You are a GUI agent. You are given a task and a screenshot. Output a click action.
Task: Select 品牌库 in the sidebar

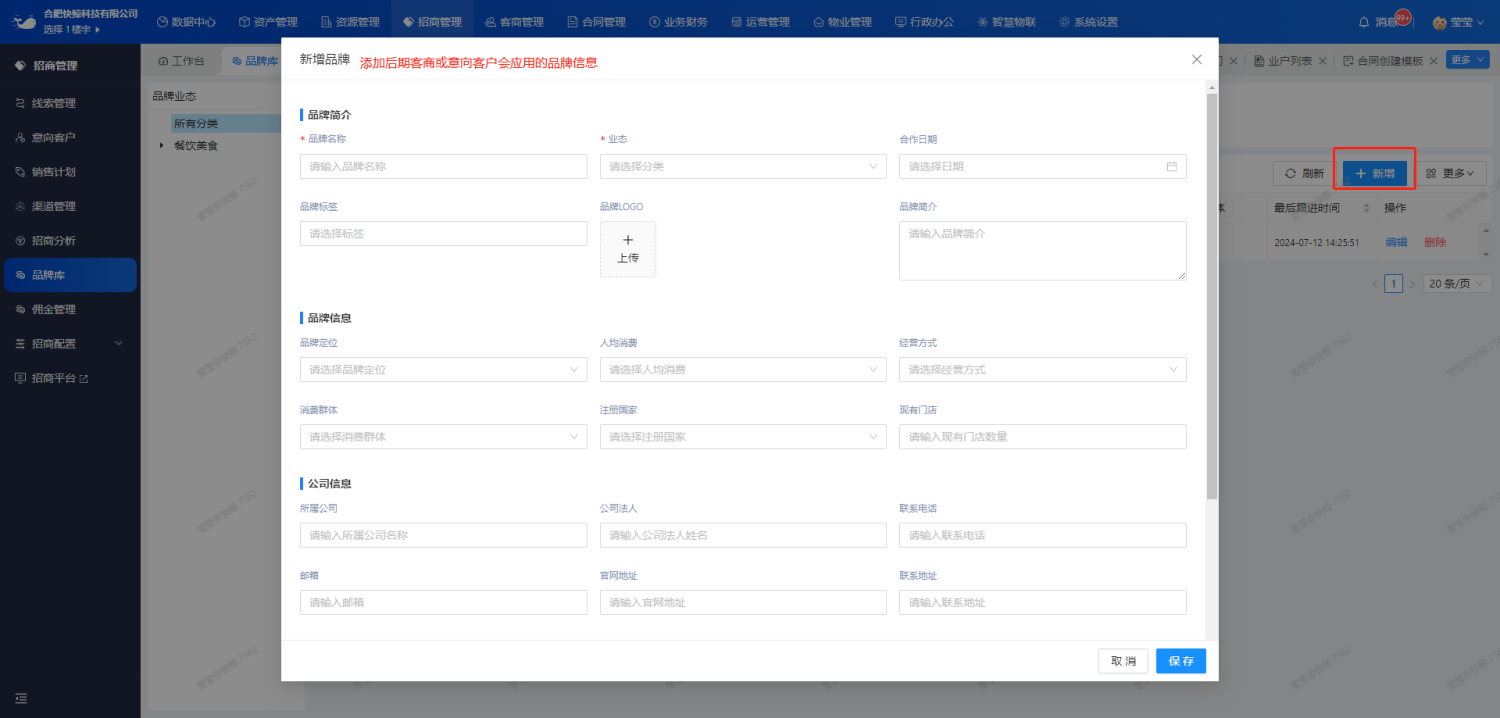70,275
